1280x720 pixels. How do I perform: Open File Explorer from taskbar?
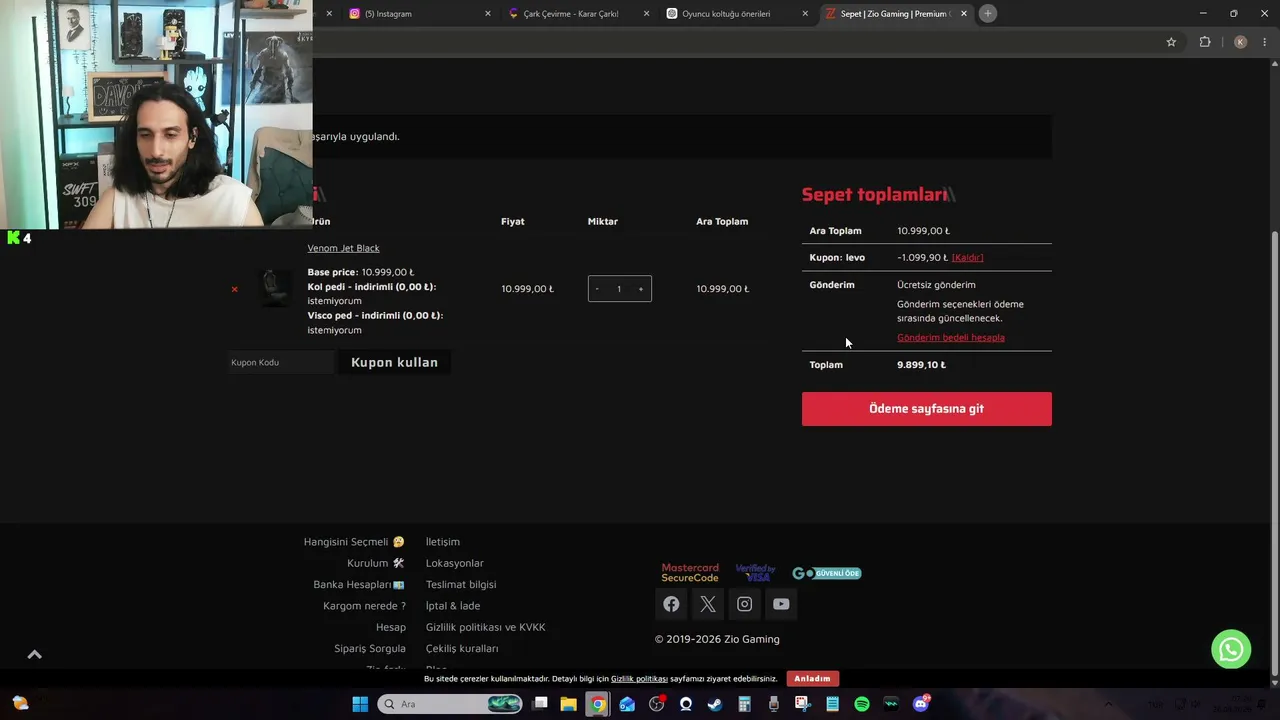(x=568, y=704)
